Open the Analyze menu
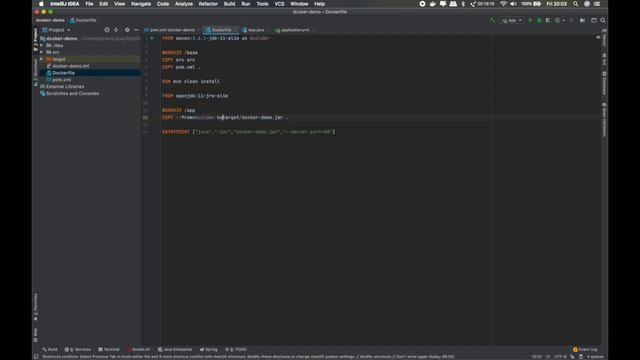This screenshot has height=360, width=640. 184,4
